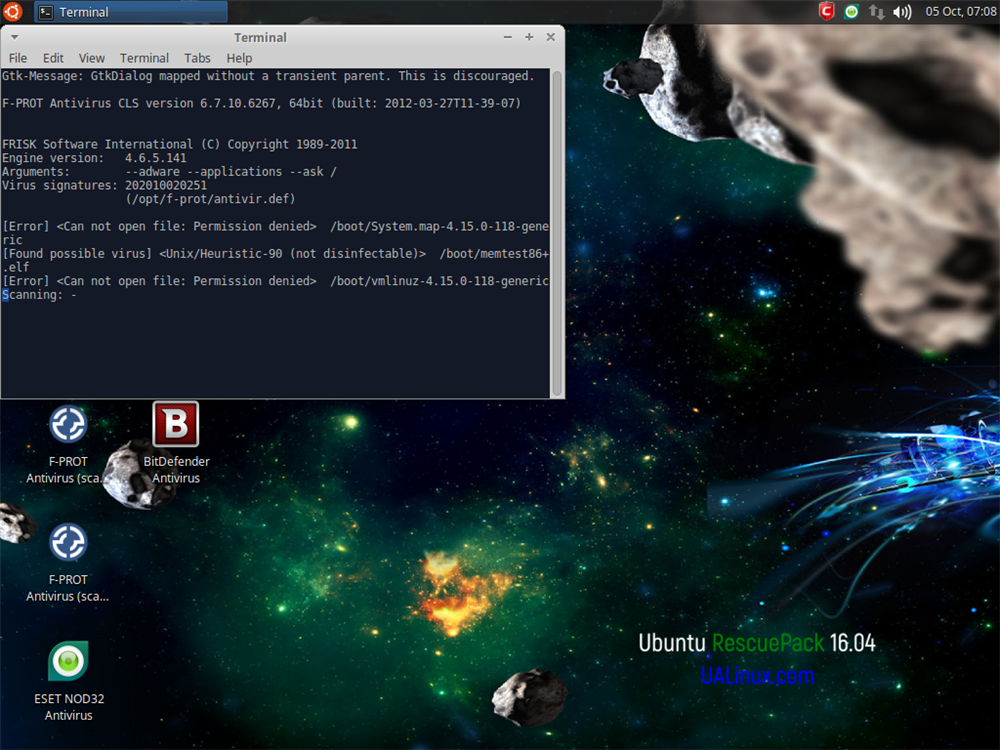1000x750 pixels.
Task: Click the vmlinuz permission denied error line
Action: pos(275,281)
